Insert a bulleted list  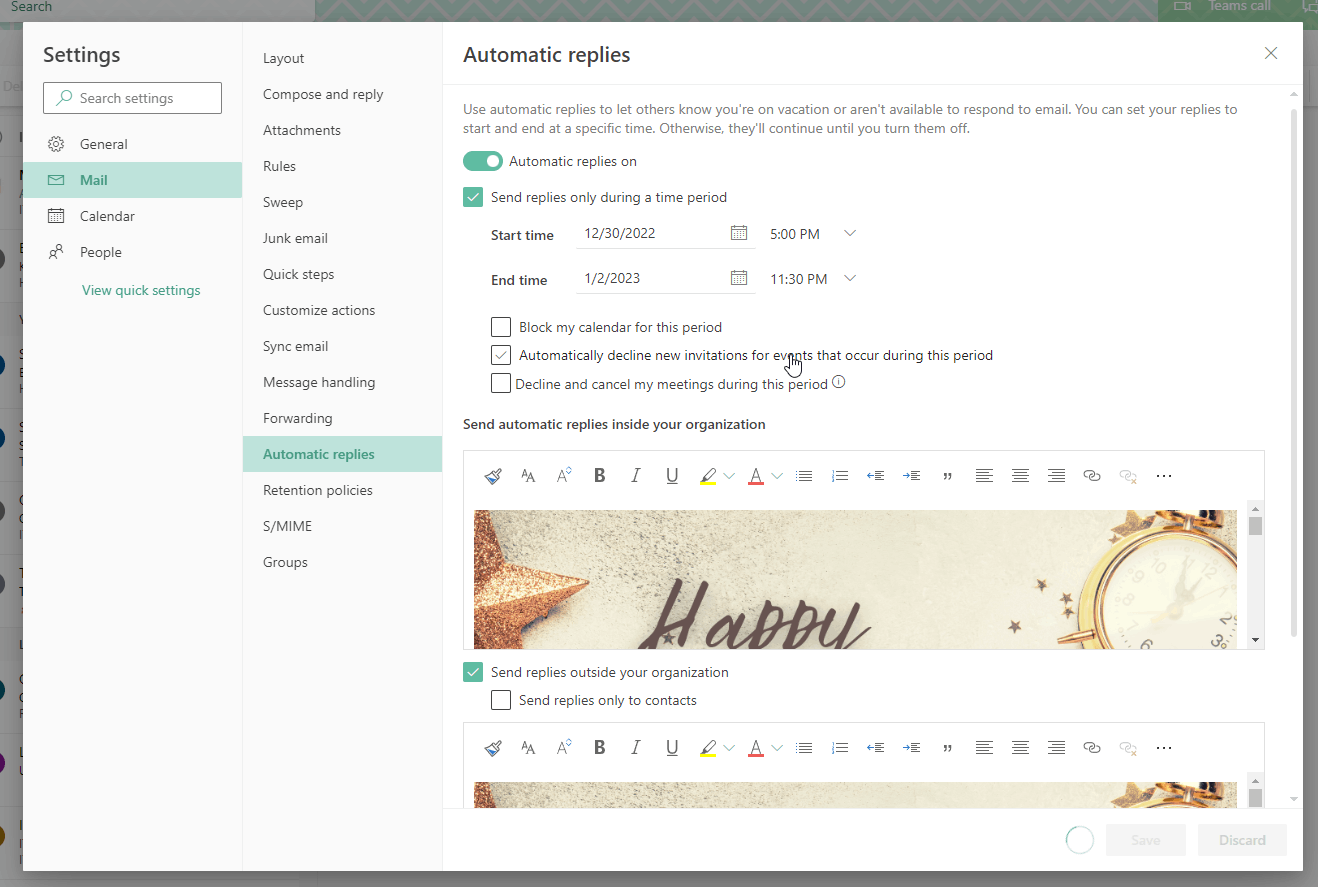(804, 475)
